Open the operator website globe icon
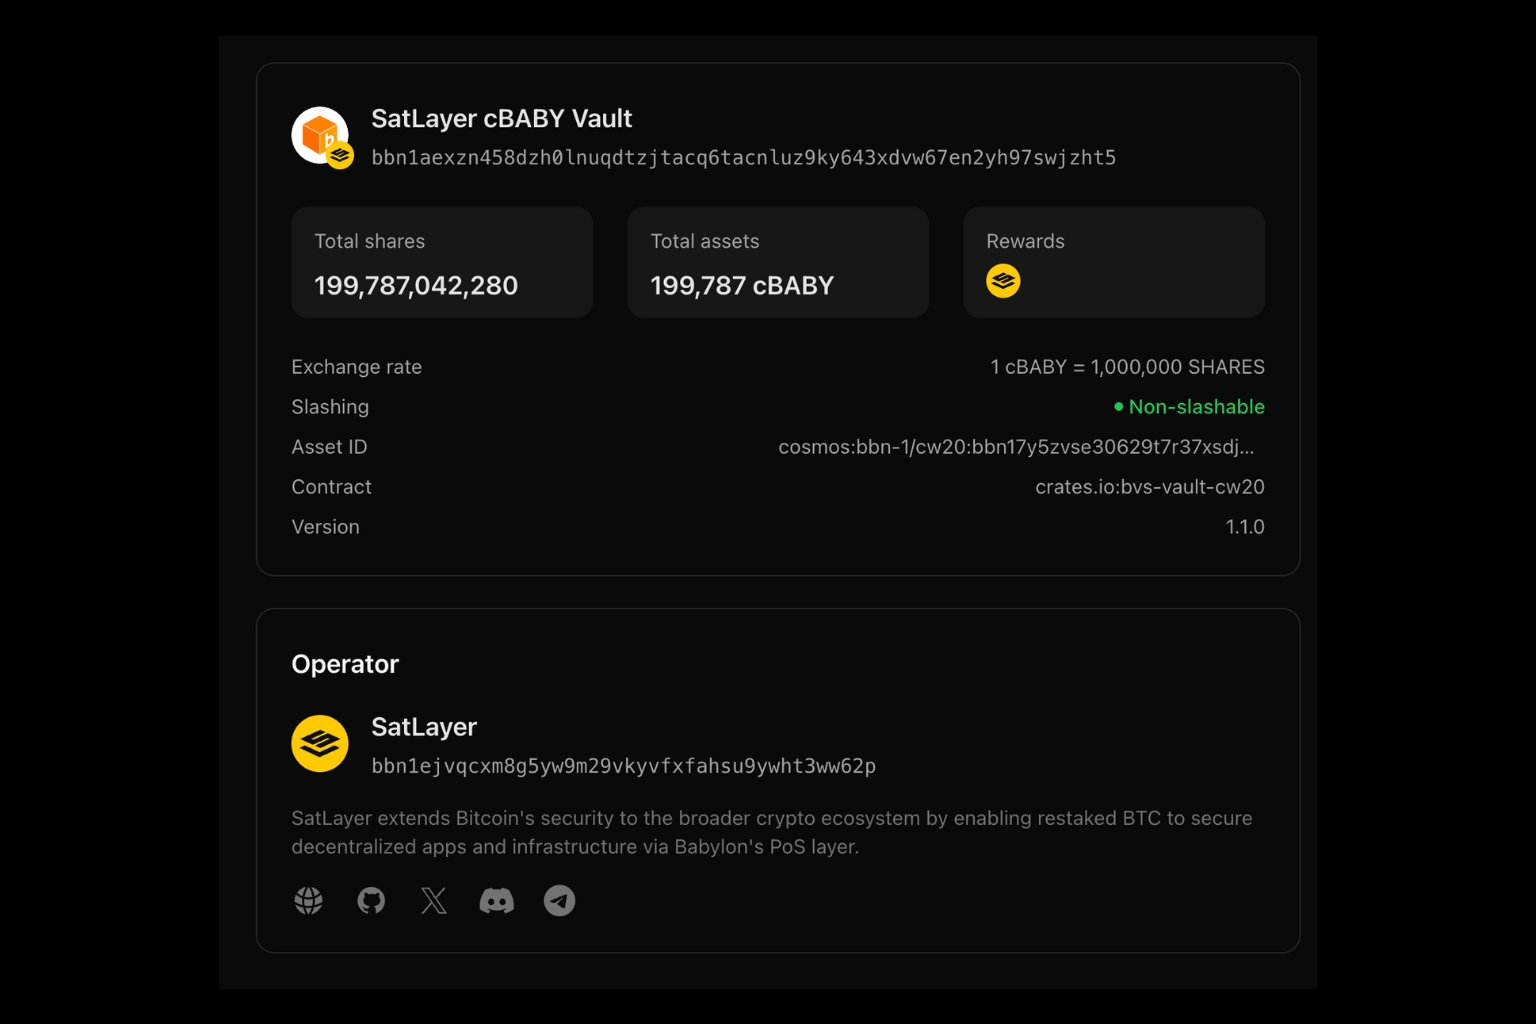1536x1024 pixels. click(309, 901)
